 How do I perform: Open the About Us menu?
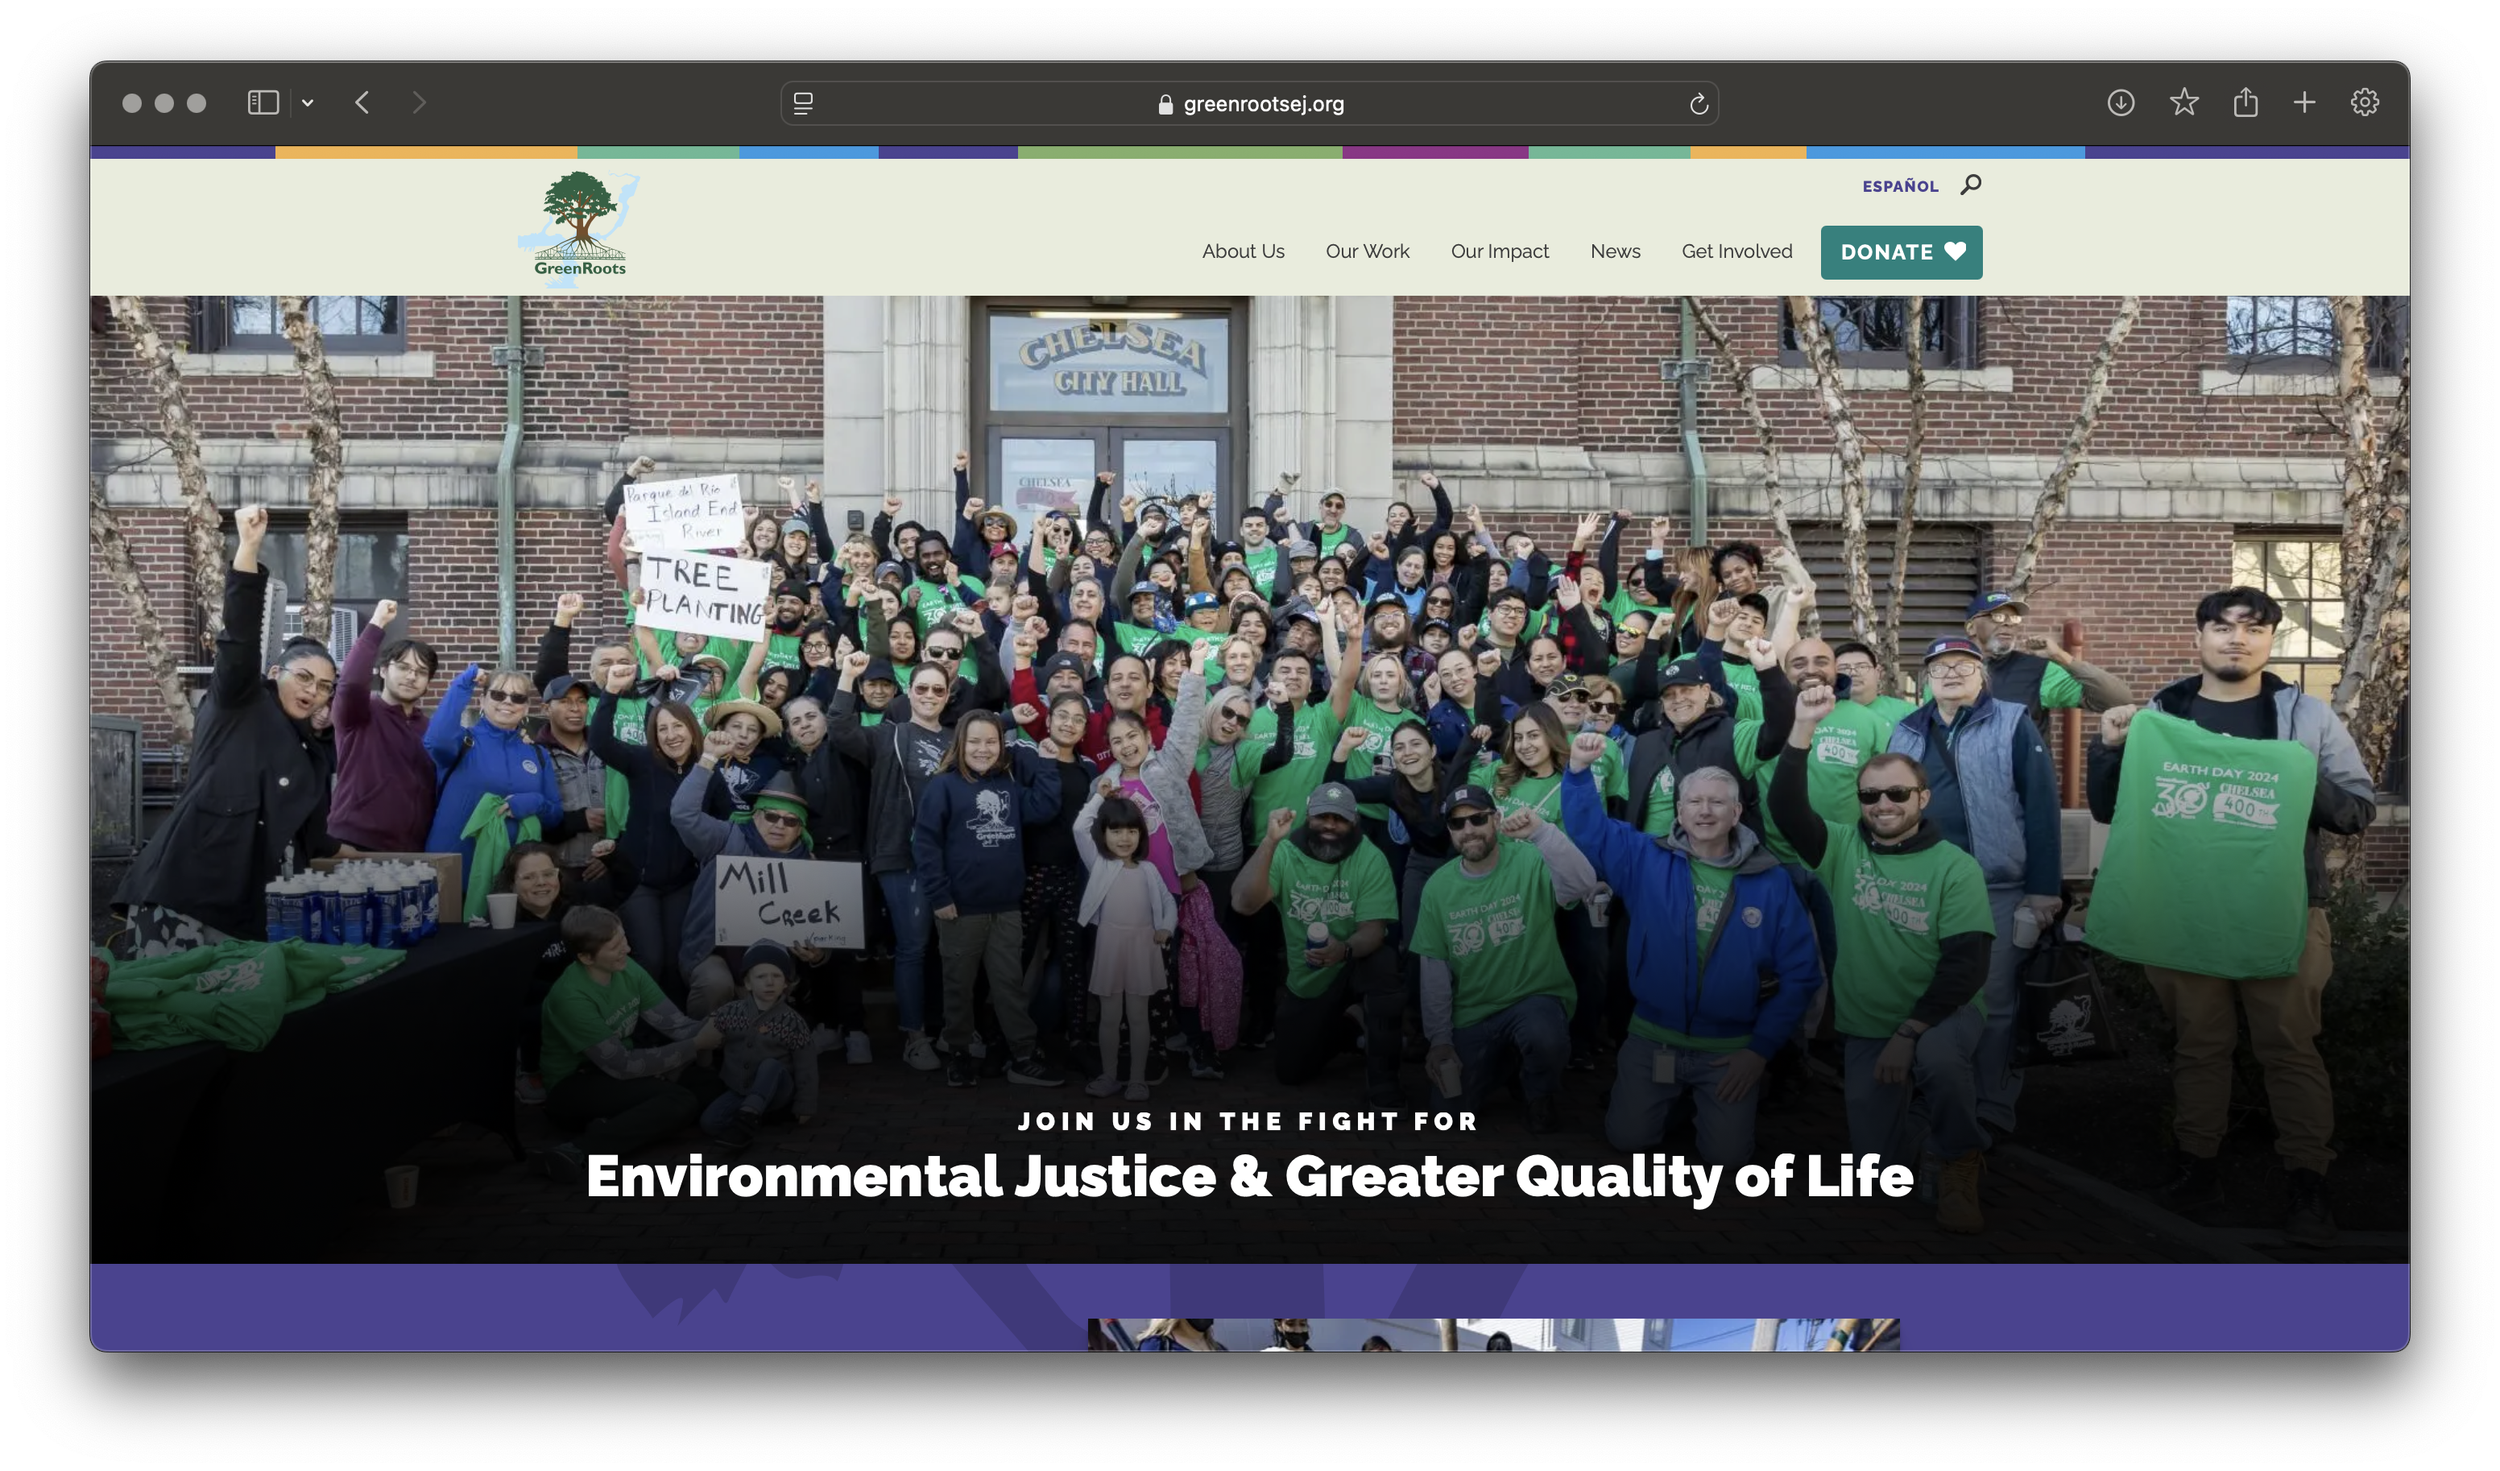tap(1243, 252)
